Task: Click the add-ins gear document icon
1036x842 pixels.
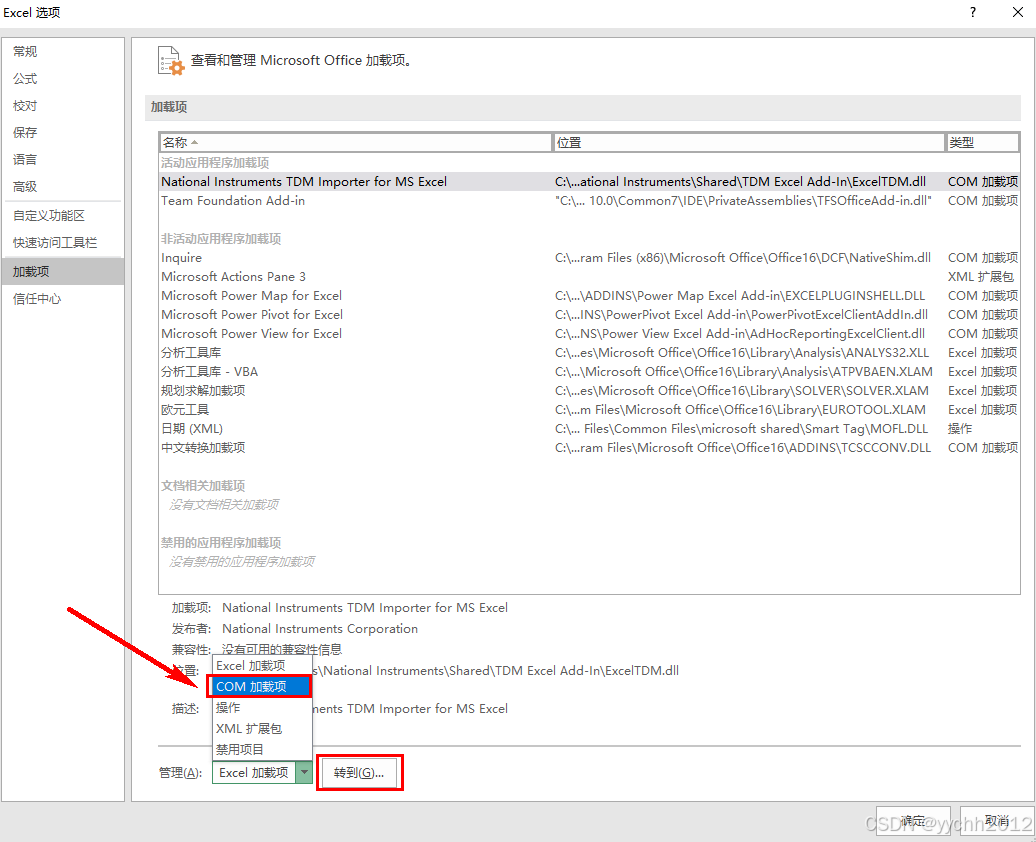Action: pos(171,61)
